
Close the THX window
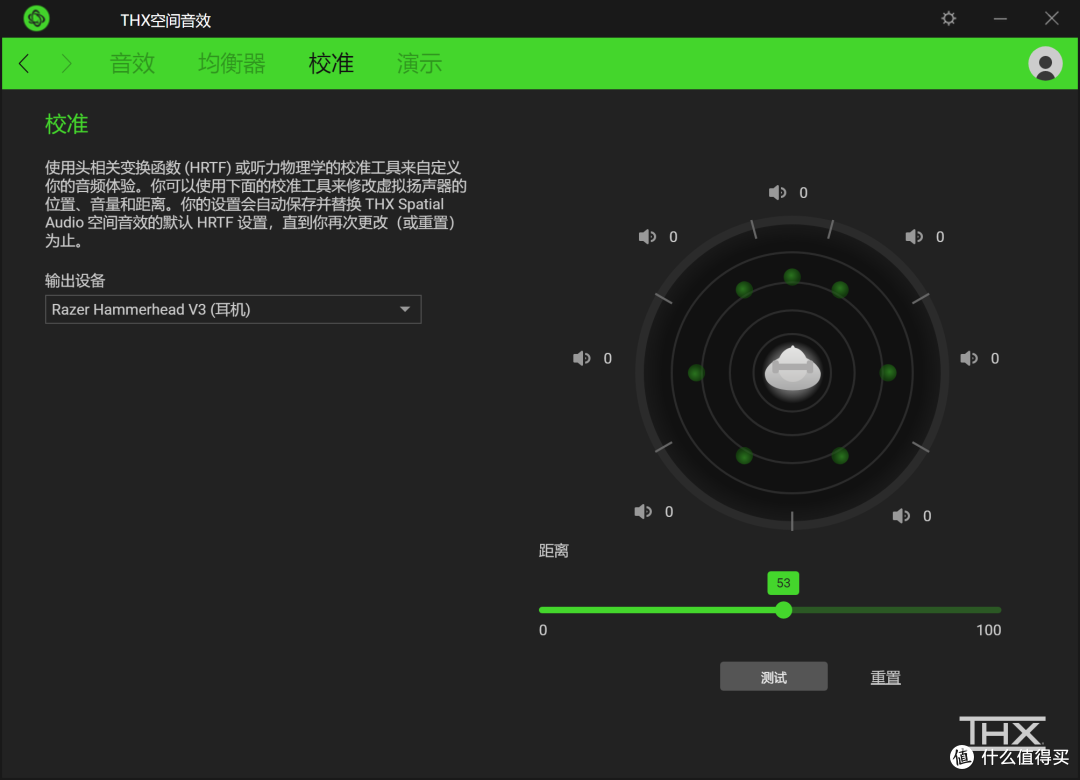(x=1051, y=18)
